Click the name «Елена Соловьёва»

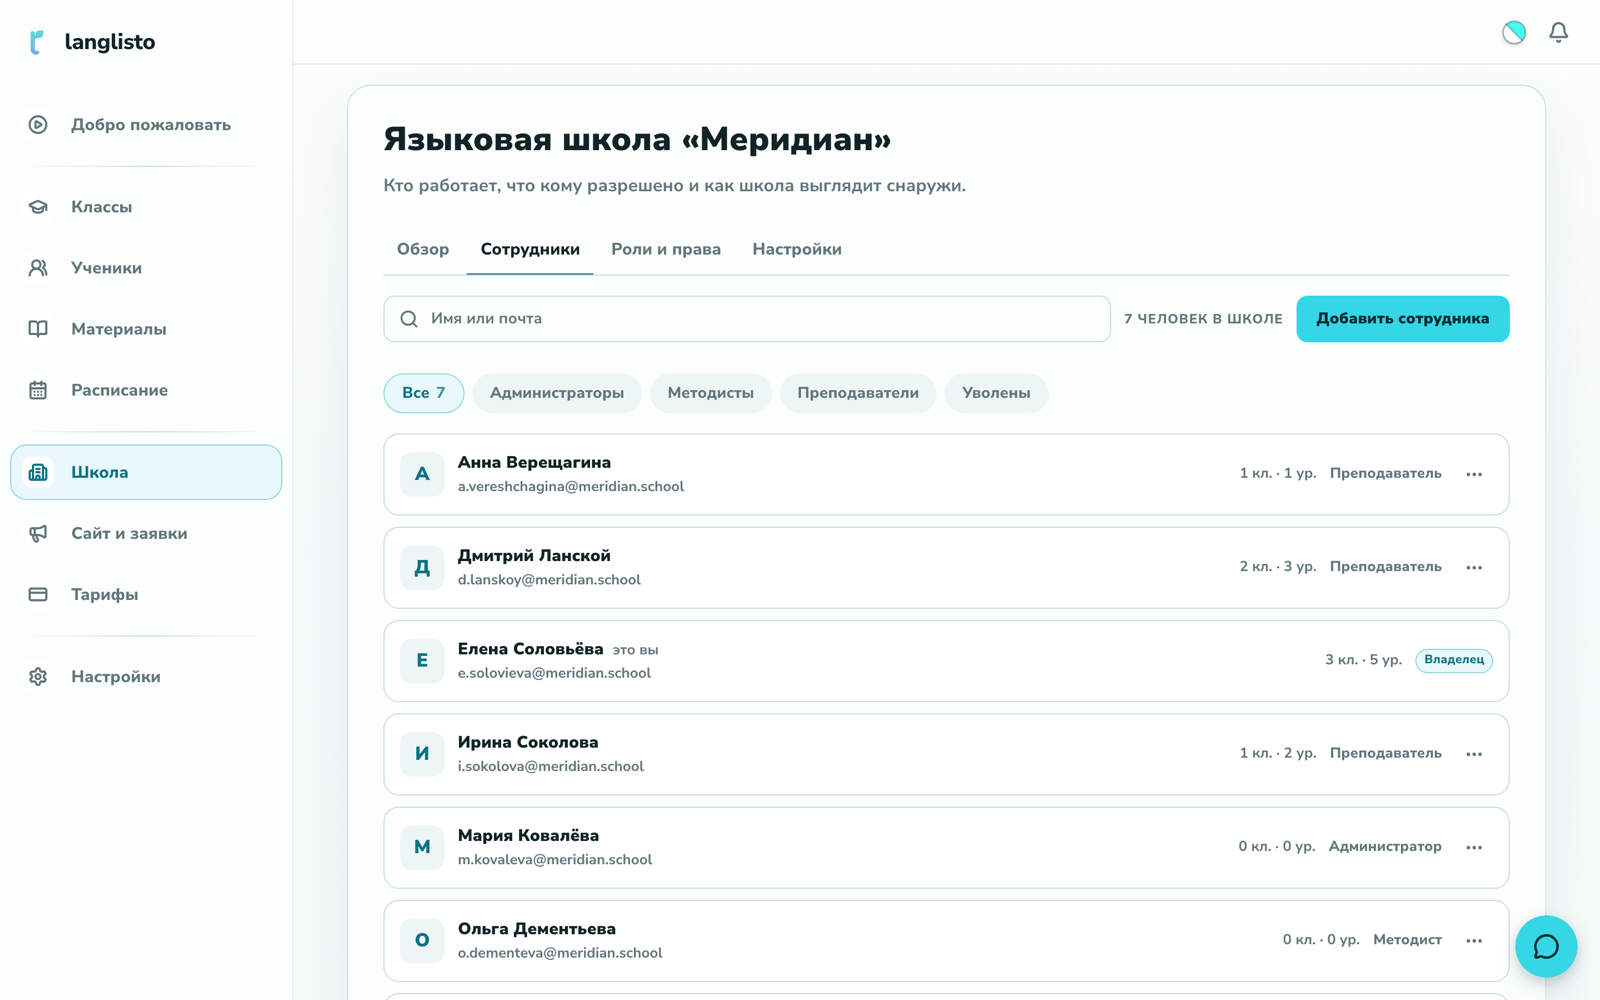[531, 649]
